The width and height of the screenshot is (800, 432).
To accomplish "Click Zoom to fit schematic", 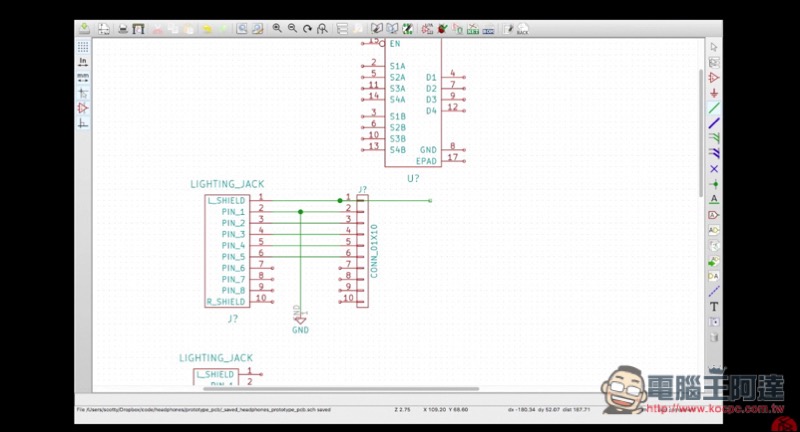I will (322, 29).
